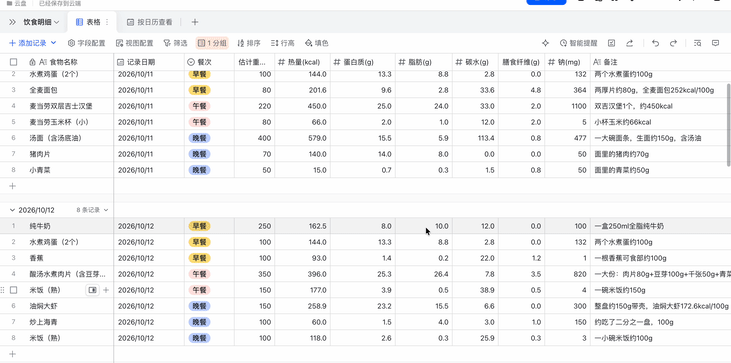731x363 pixels.
Task: Open the 8 条记录 dropdown on group
Action: [x=92, y=210]
